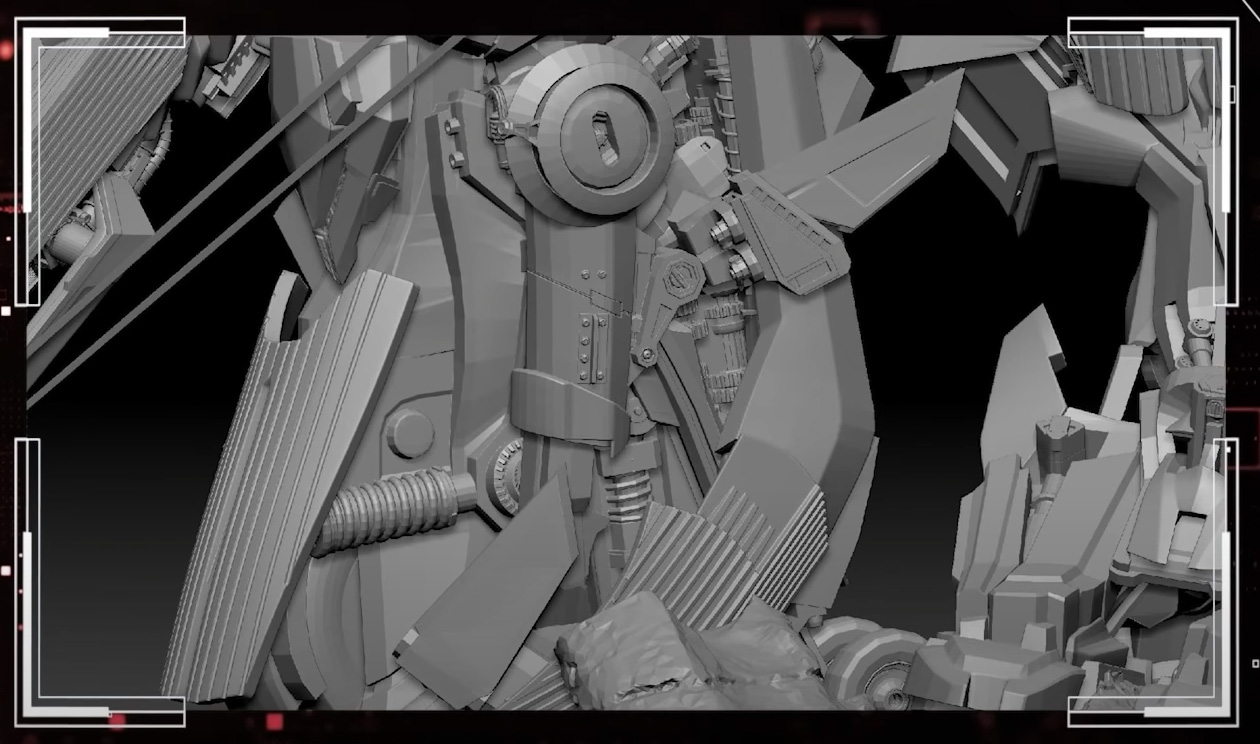Click the red square marker on the bottom border
This screenshot has height=744, width=1260.
(274, 722)
